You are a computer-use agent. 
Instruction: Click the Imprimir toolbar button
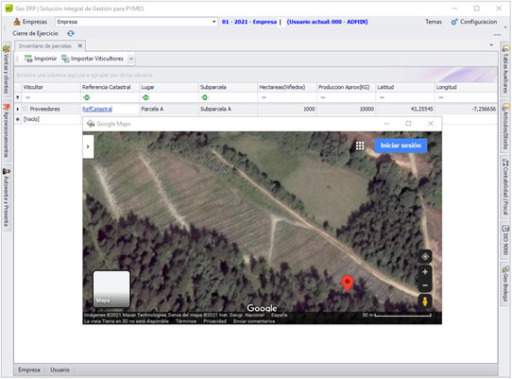[x=41, y=59]
